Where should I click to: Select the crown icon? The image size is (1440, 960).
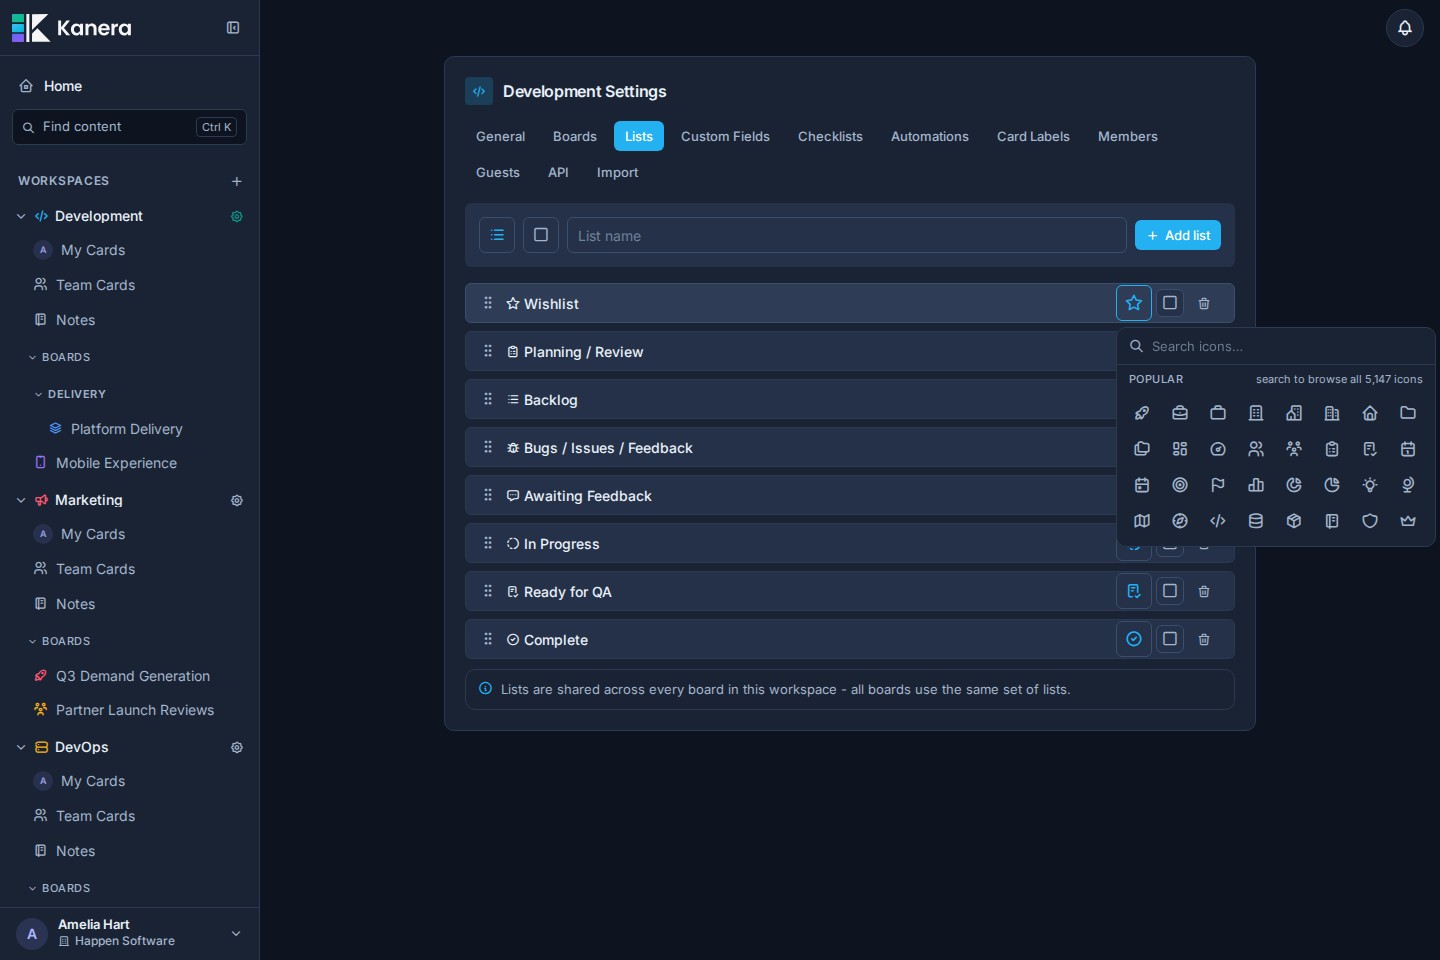1408,521
